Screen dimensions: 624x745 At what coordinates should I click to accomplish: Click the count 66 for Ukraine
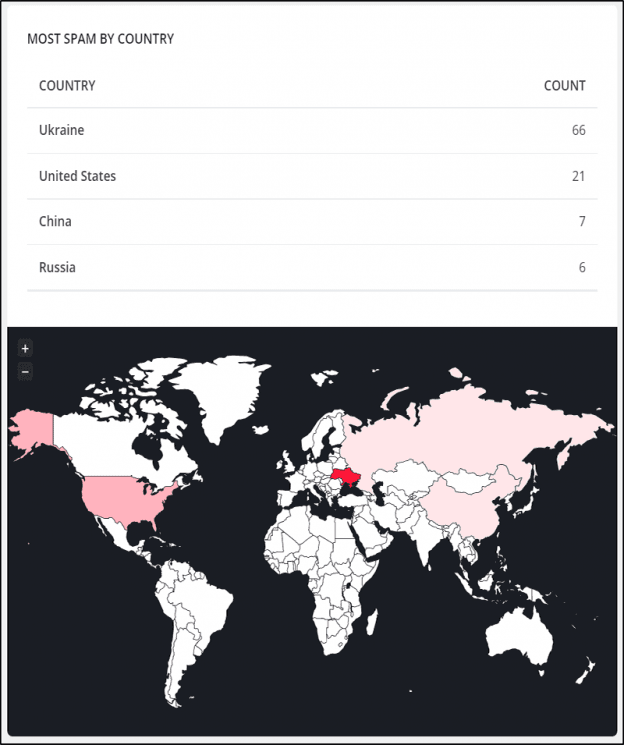coord(578,131)
